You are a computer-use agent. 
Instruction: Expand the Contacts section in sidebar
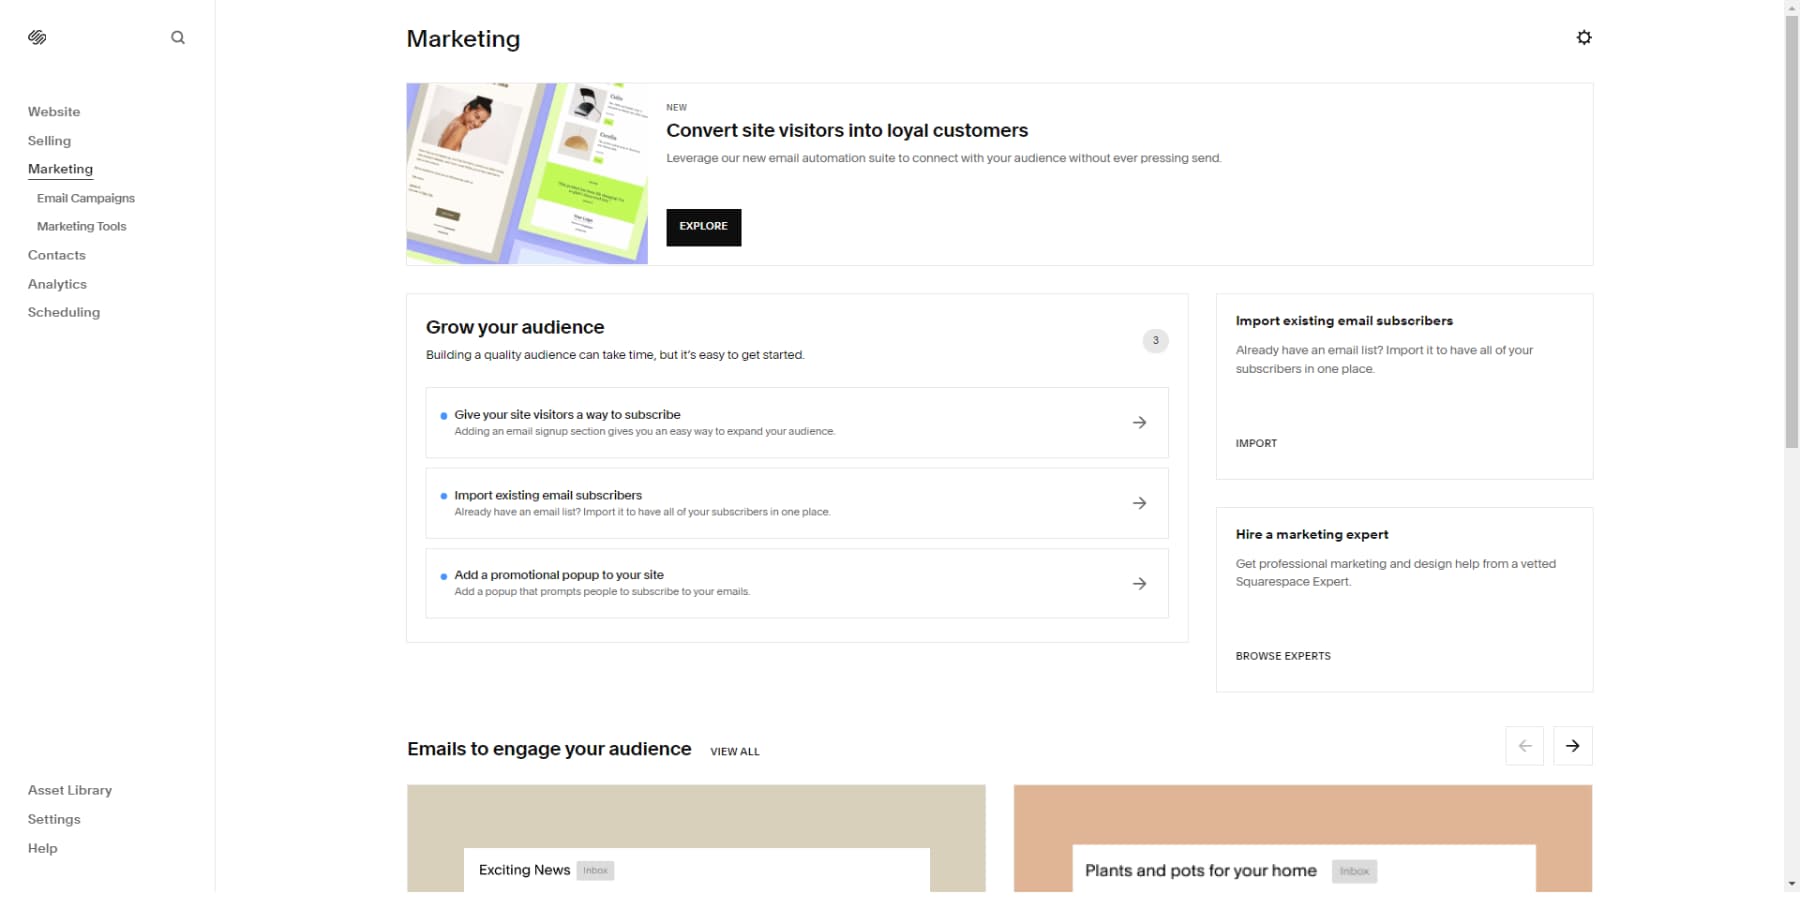(x=57, y=255)
